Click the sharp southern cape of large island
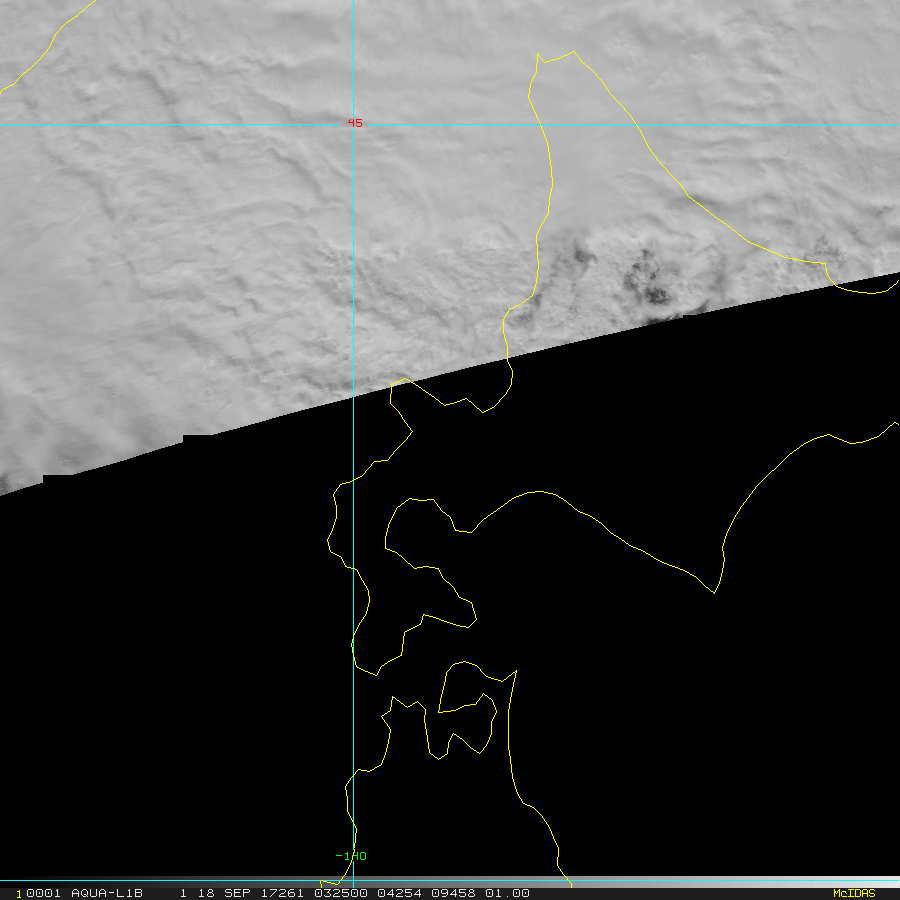900x900 pixels. (715, 590)
